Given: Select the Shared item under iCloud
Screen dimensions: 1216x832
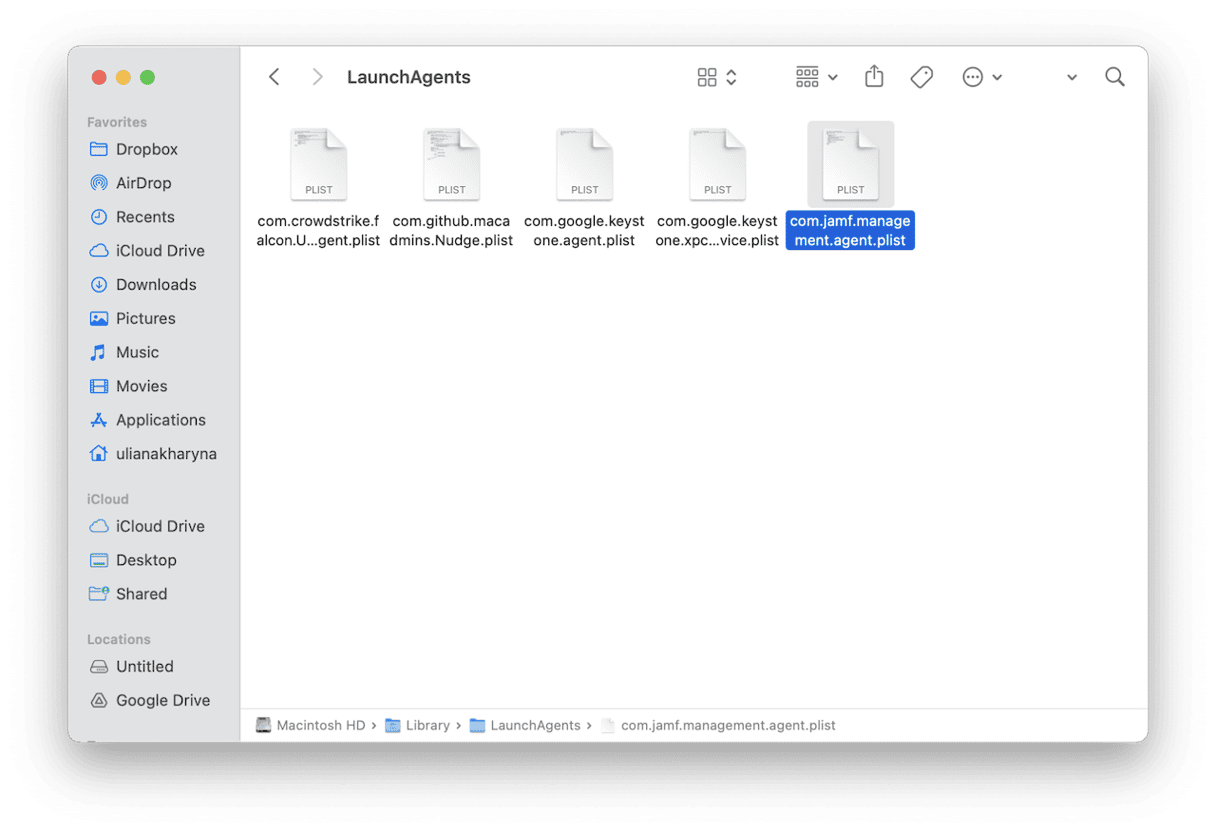Looking at the screenshot, I should point(140,594).
